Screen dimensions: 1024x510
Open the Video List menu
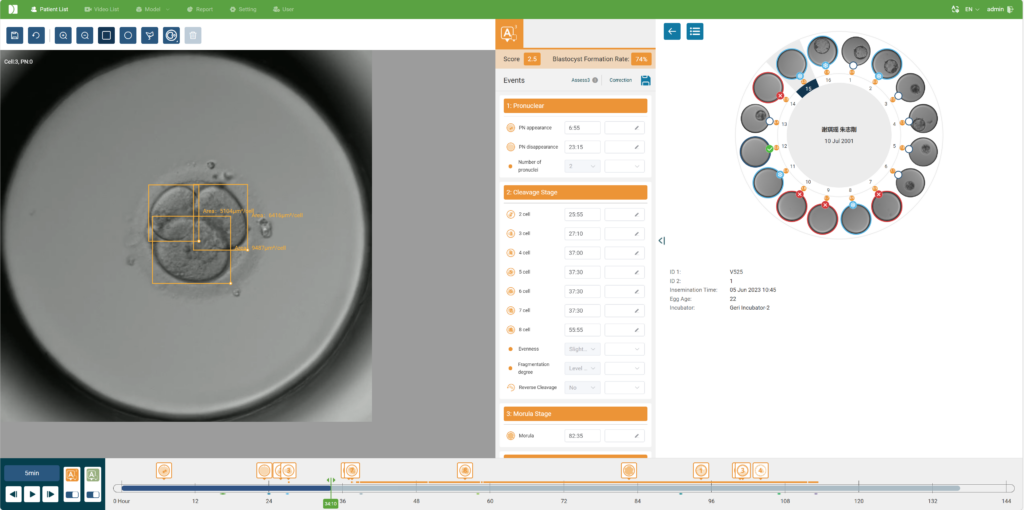click(x=102, y=9)
